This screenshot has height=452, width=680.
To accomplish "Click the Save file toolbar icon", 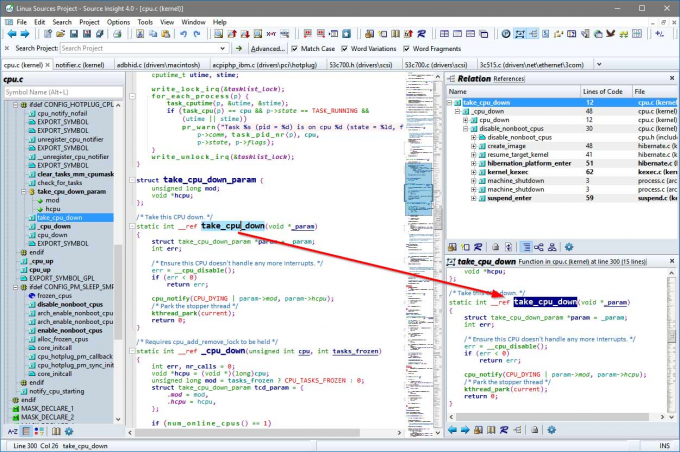I will point(74,34).
